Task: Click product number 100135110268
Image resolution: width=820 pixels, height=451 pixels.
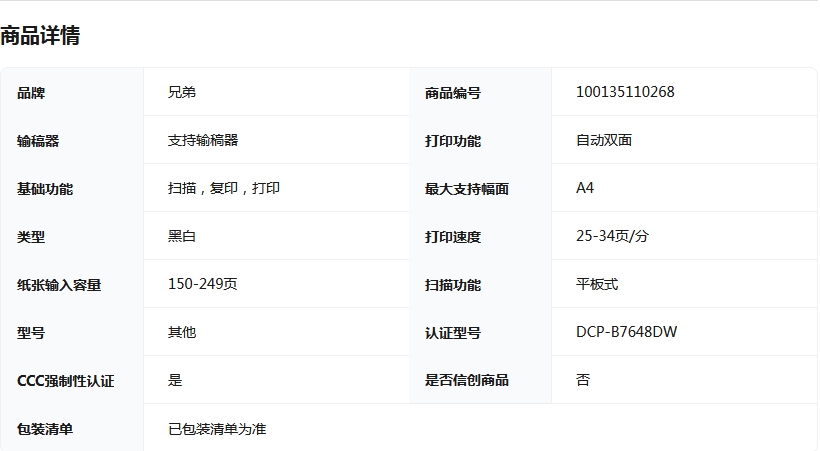Action: coord(625,92)
